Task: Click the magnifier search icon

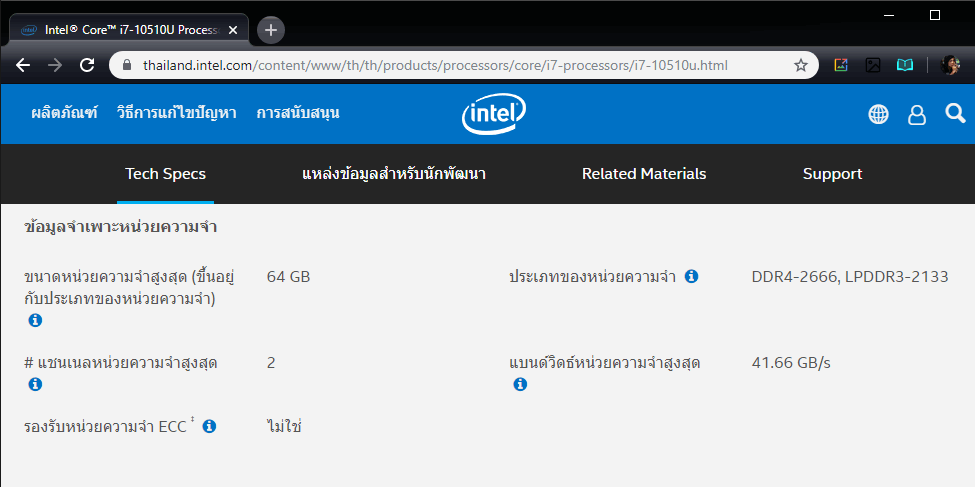Action: pos(955,113)
